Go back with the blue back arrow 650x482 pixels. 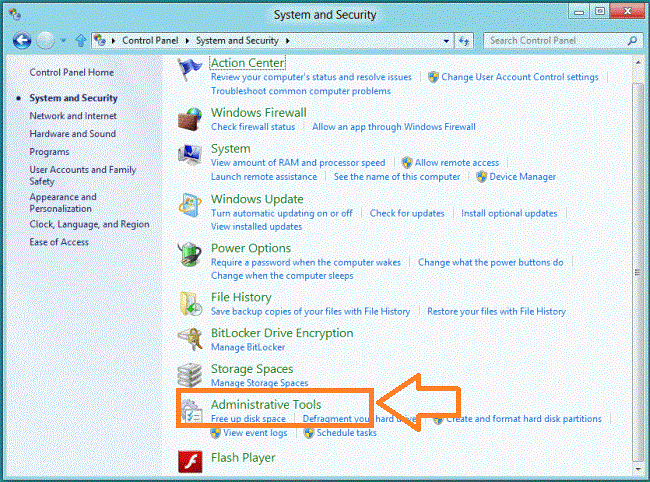(22, 41)
